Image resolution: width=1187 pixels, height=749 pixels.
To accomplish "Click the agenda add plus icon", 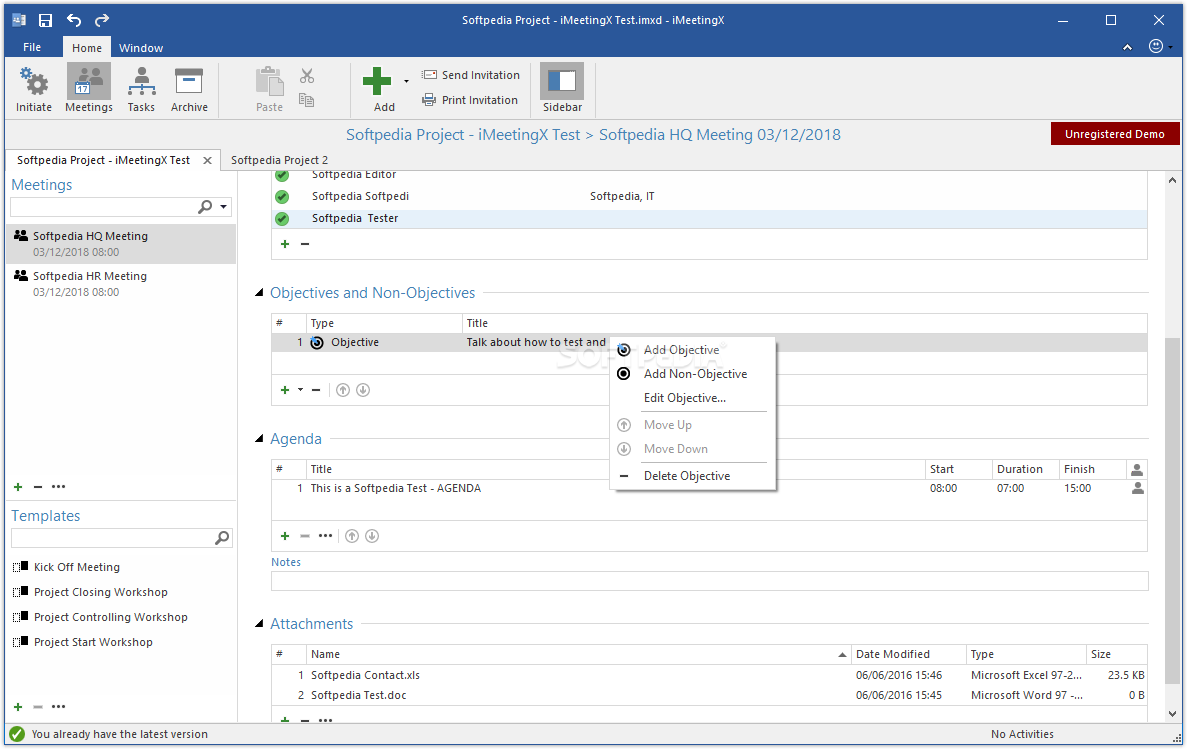I will click(x=285, y=536).
